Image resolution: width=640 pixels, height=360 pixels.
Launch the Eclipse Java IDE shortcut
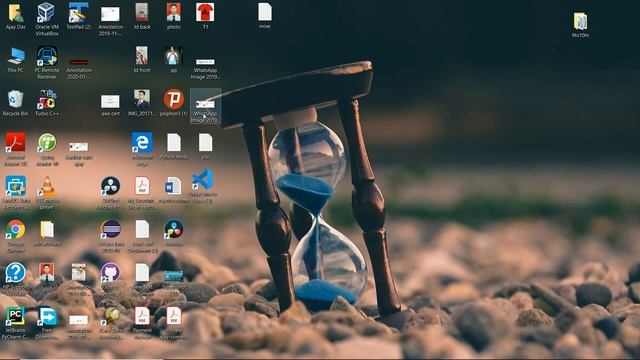pyautogui.click(x=111, y=236)
